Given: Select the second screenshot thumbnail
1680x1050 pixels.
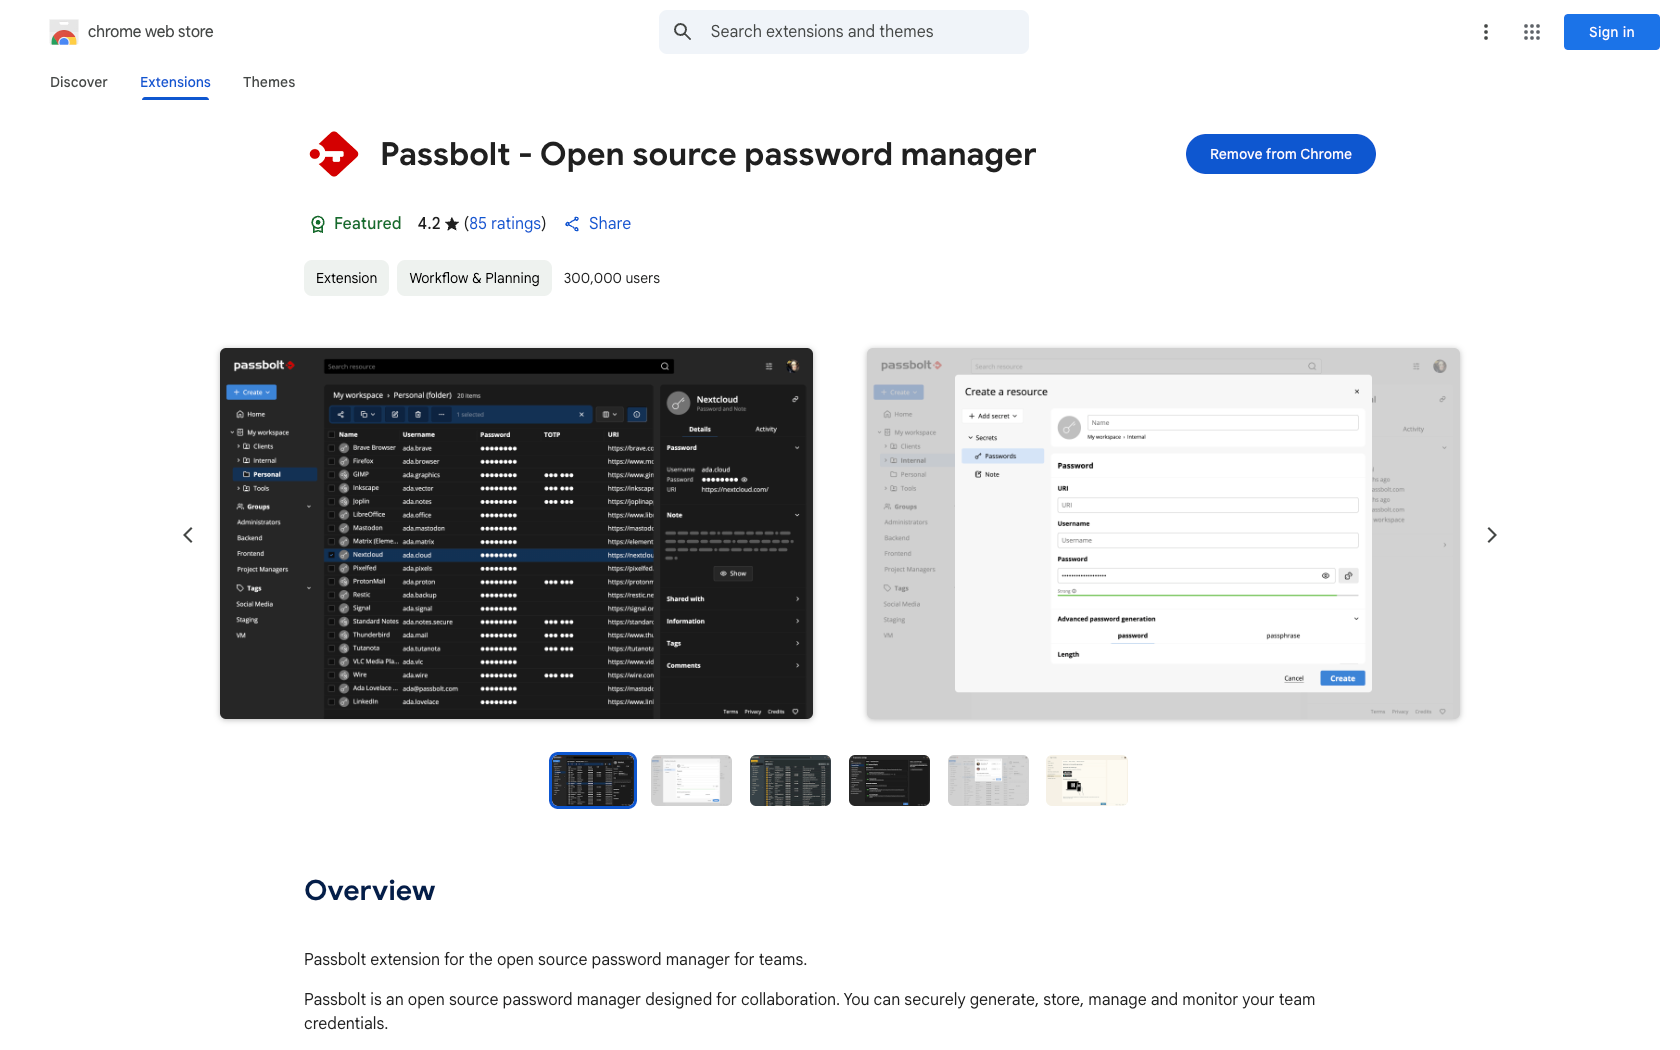Looking at the screenshot, I should pyautogui.click(x=691, y=780).
